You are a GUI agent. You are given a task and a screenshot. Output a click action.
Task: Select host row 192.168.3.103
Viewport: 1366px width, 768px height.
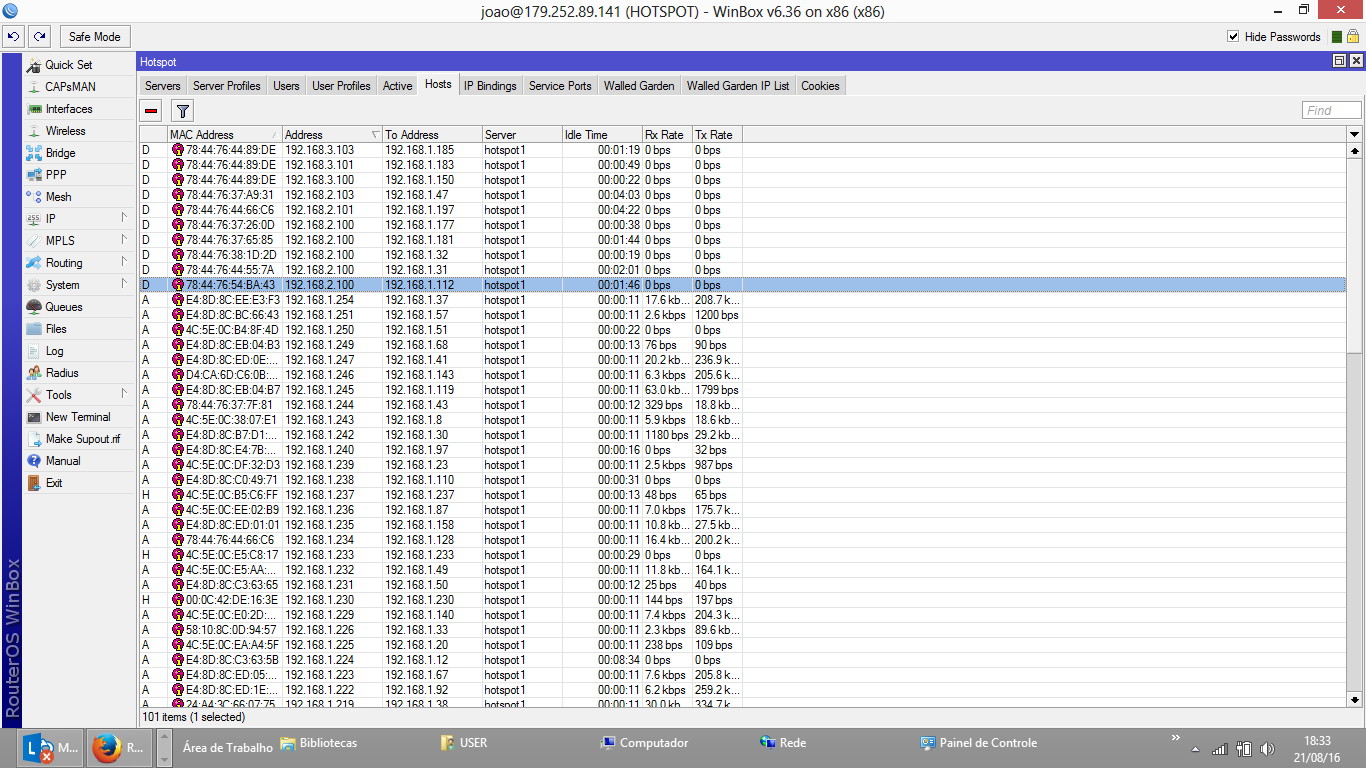point(743,150)
